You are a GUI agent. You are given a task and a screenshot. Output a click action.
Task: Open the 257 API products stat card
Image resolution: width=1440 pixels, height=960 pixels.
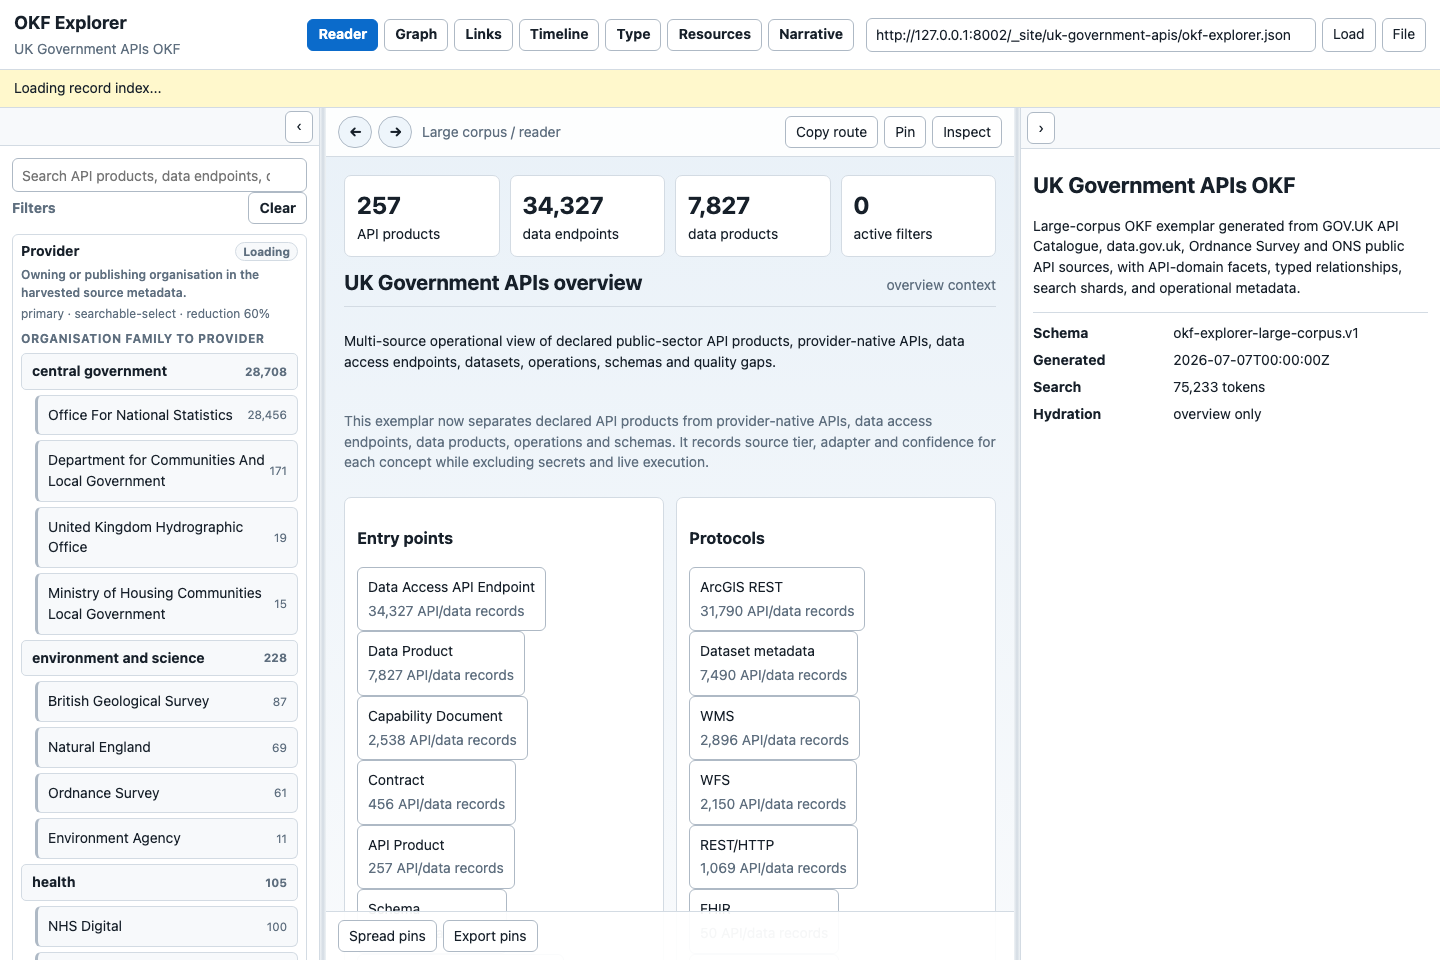coord(422,216)
